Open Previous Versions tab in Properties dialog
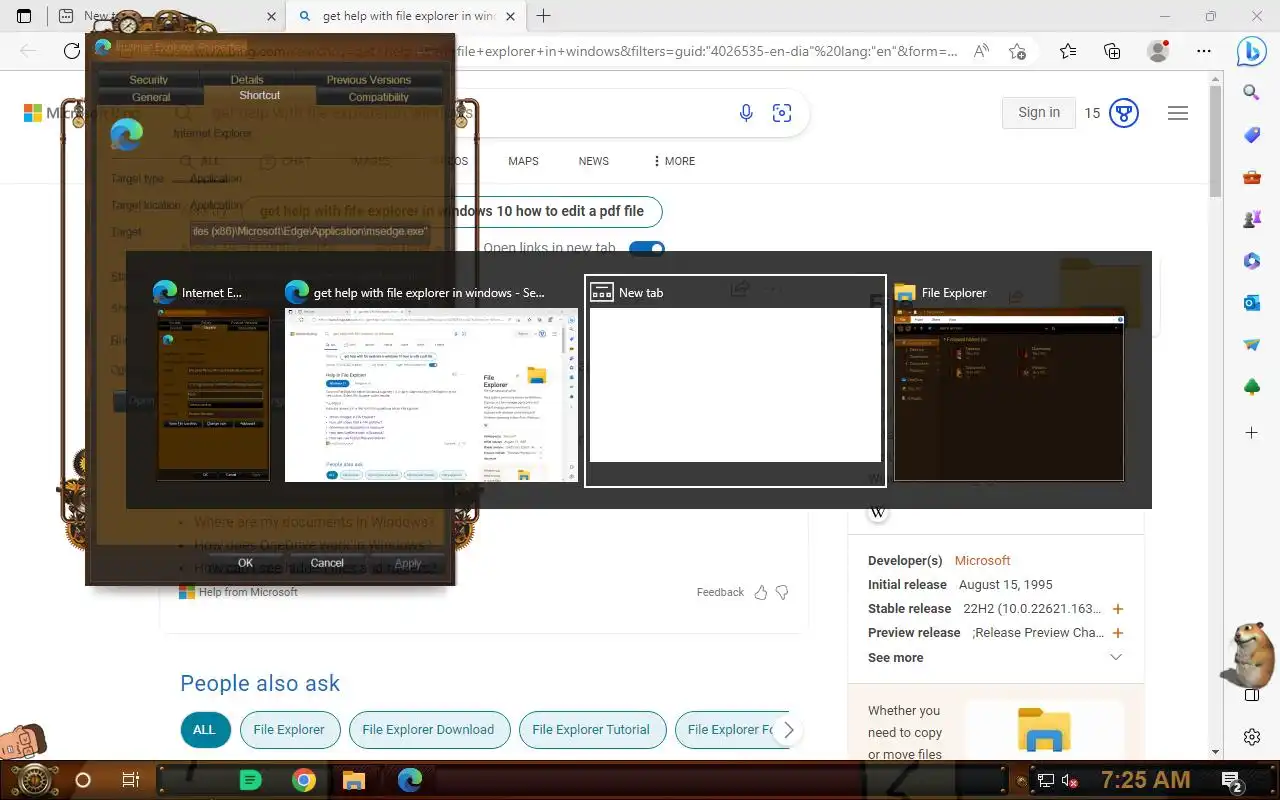This screenshot has width=1280, height=800. 368,80
